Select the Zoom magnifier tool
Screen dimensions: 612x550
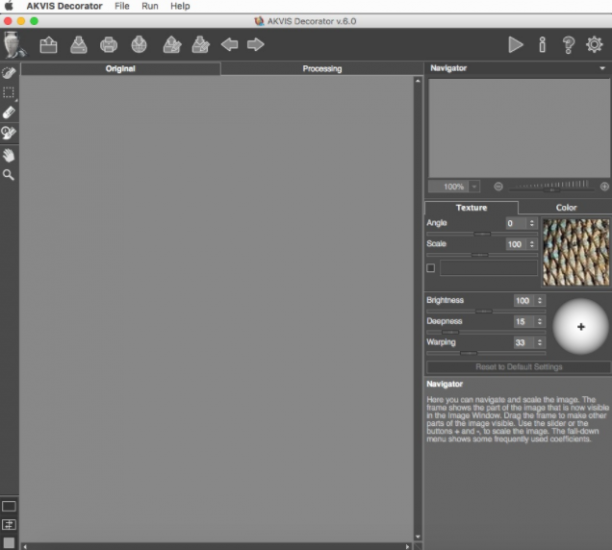pos(9,175)
